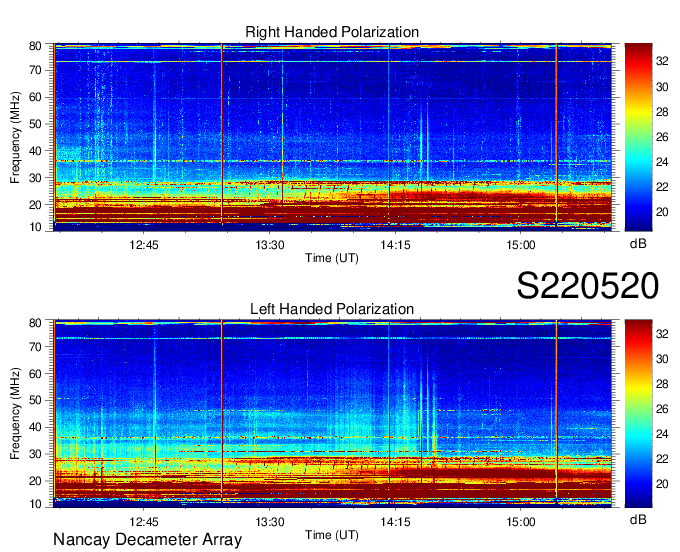Click the 22 label on Left Handed color bar

662,459
